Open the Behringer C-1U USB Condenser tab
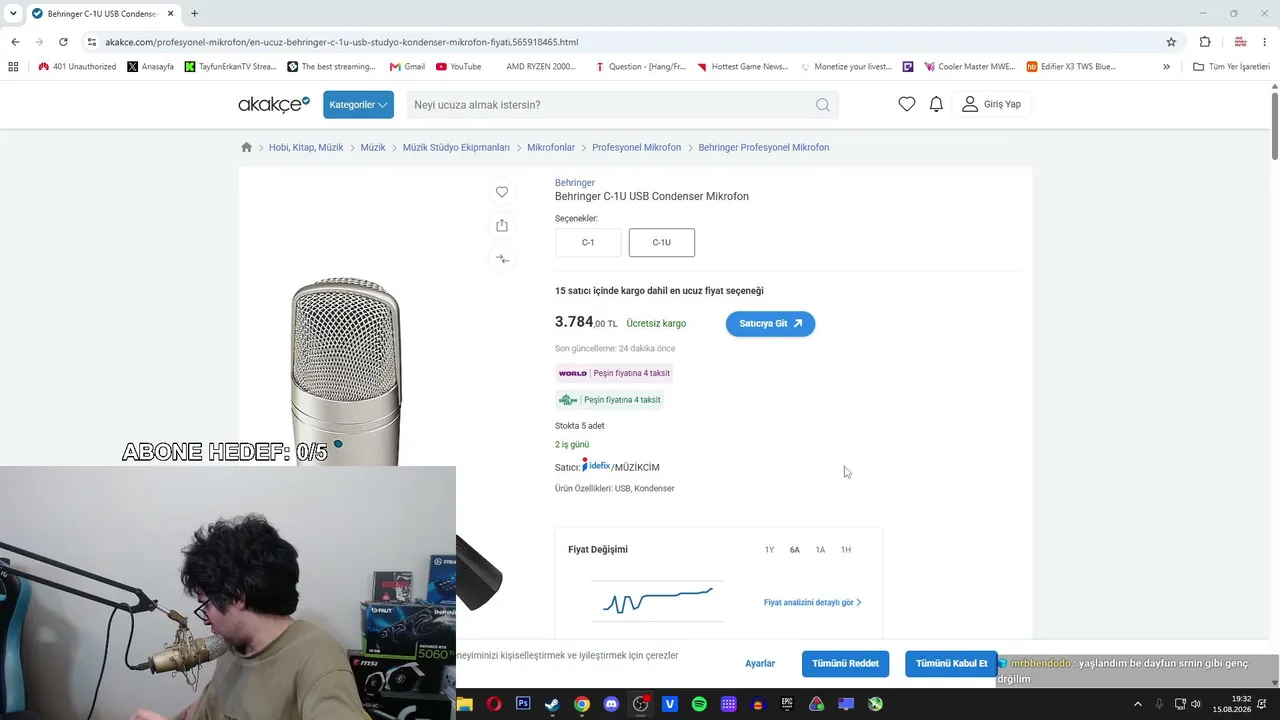 click(102, 14)
